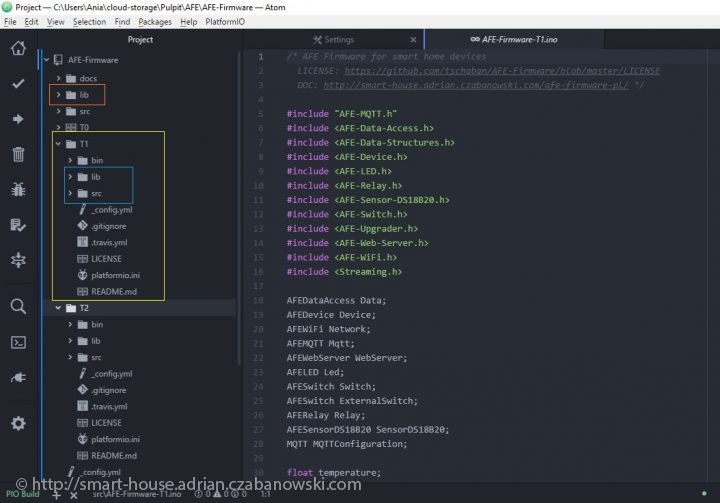The height and width of the screenshot is (503, 720).
Task: Open the Terminal icon in left toolbar
Action: [18, 342]
